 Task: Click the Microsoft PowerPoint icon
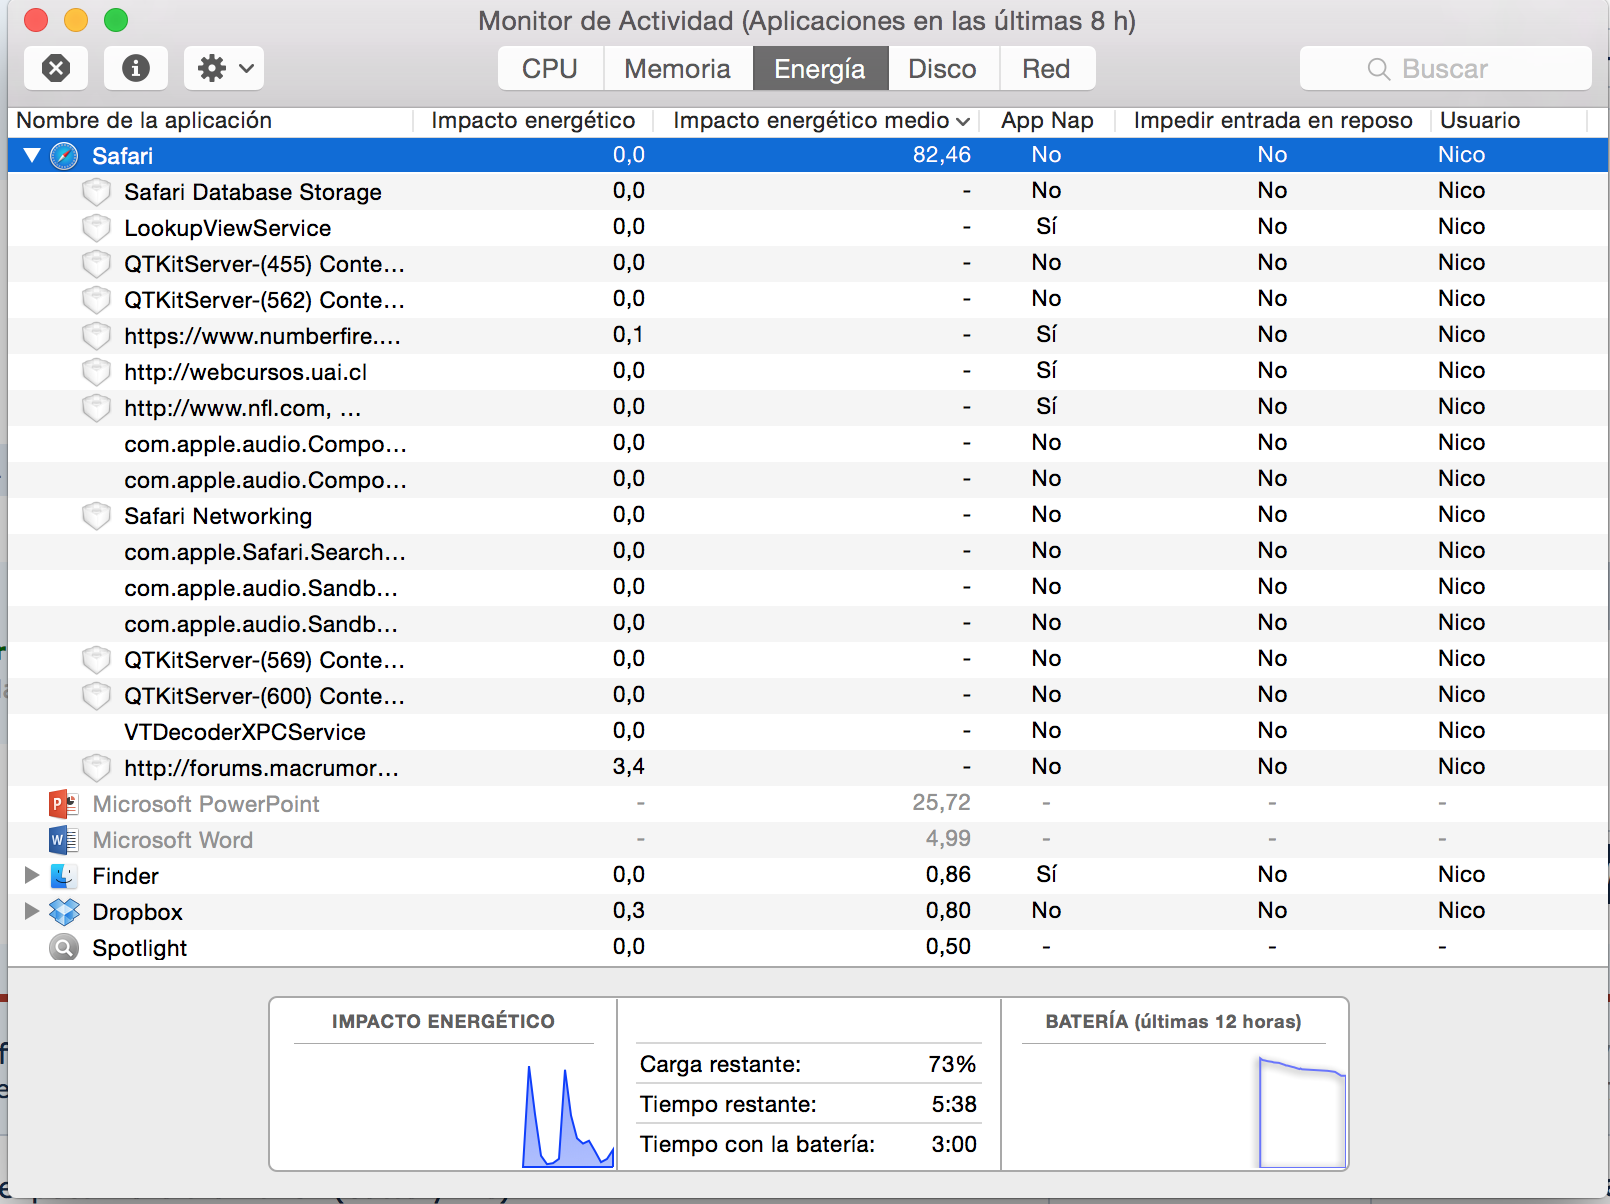click(x=64, y=803)
